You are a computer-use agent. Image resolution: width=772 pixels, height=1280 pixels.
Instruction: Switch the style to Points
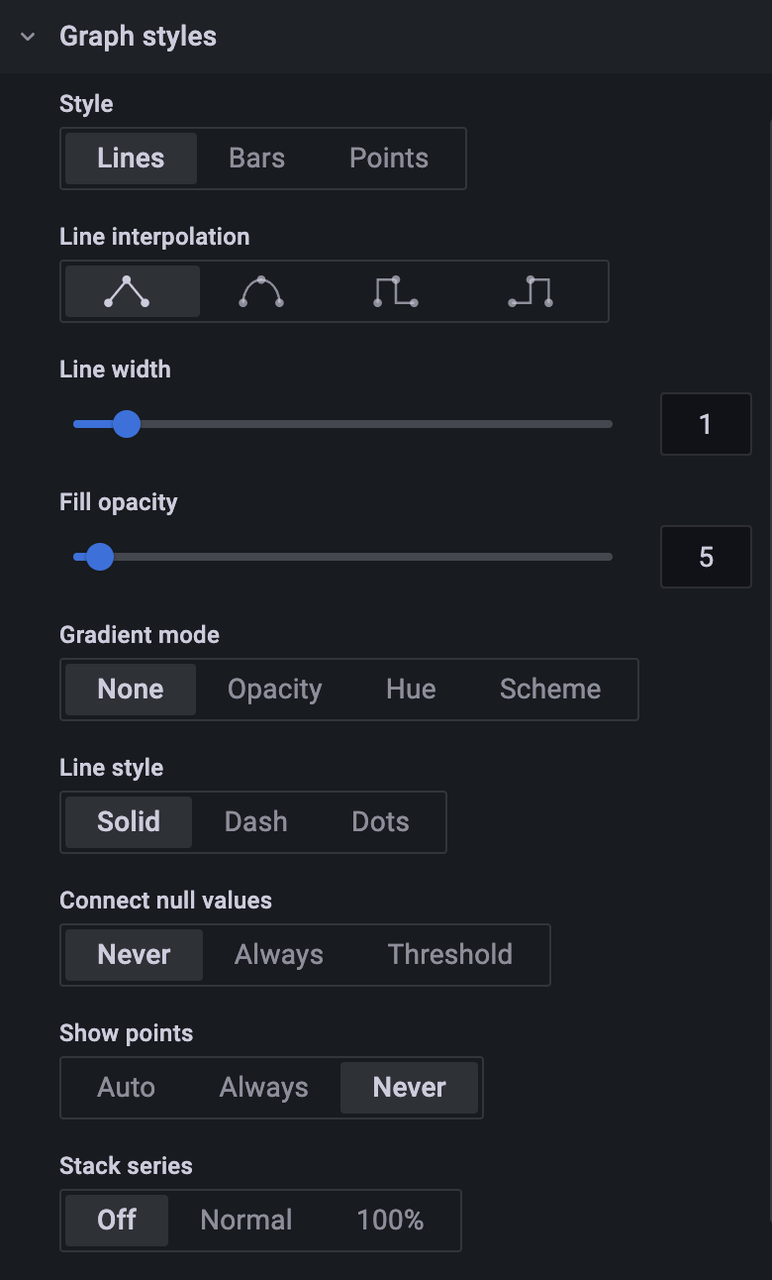tap(388, 158)
